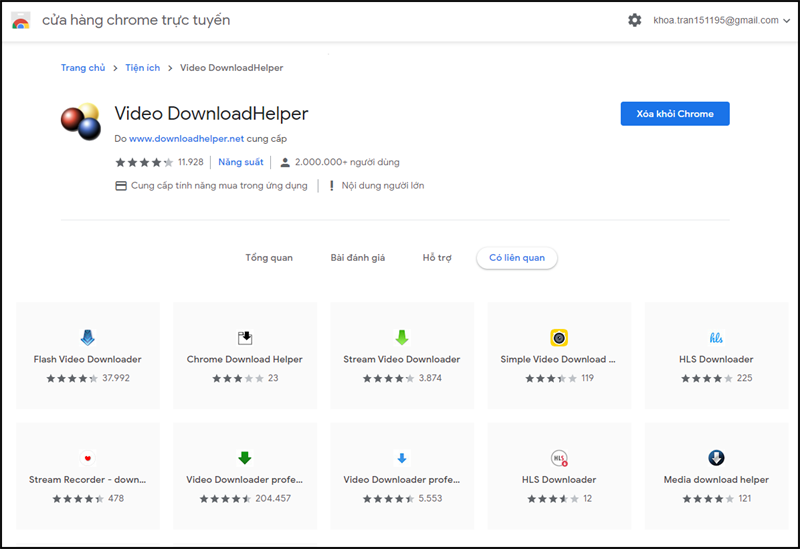Open Video Downloader profe... title with 204.457 ratings
The image size is (800, 549).
pos(245,480)
